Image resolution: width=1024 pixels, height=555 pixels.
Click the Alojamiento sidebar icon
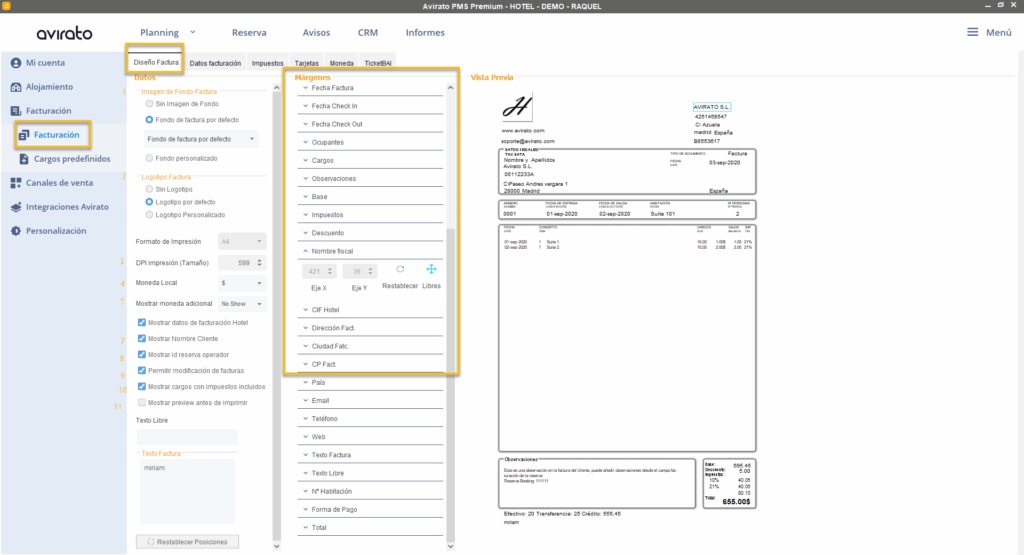[x=16, y=87]
